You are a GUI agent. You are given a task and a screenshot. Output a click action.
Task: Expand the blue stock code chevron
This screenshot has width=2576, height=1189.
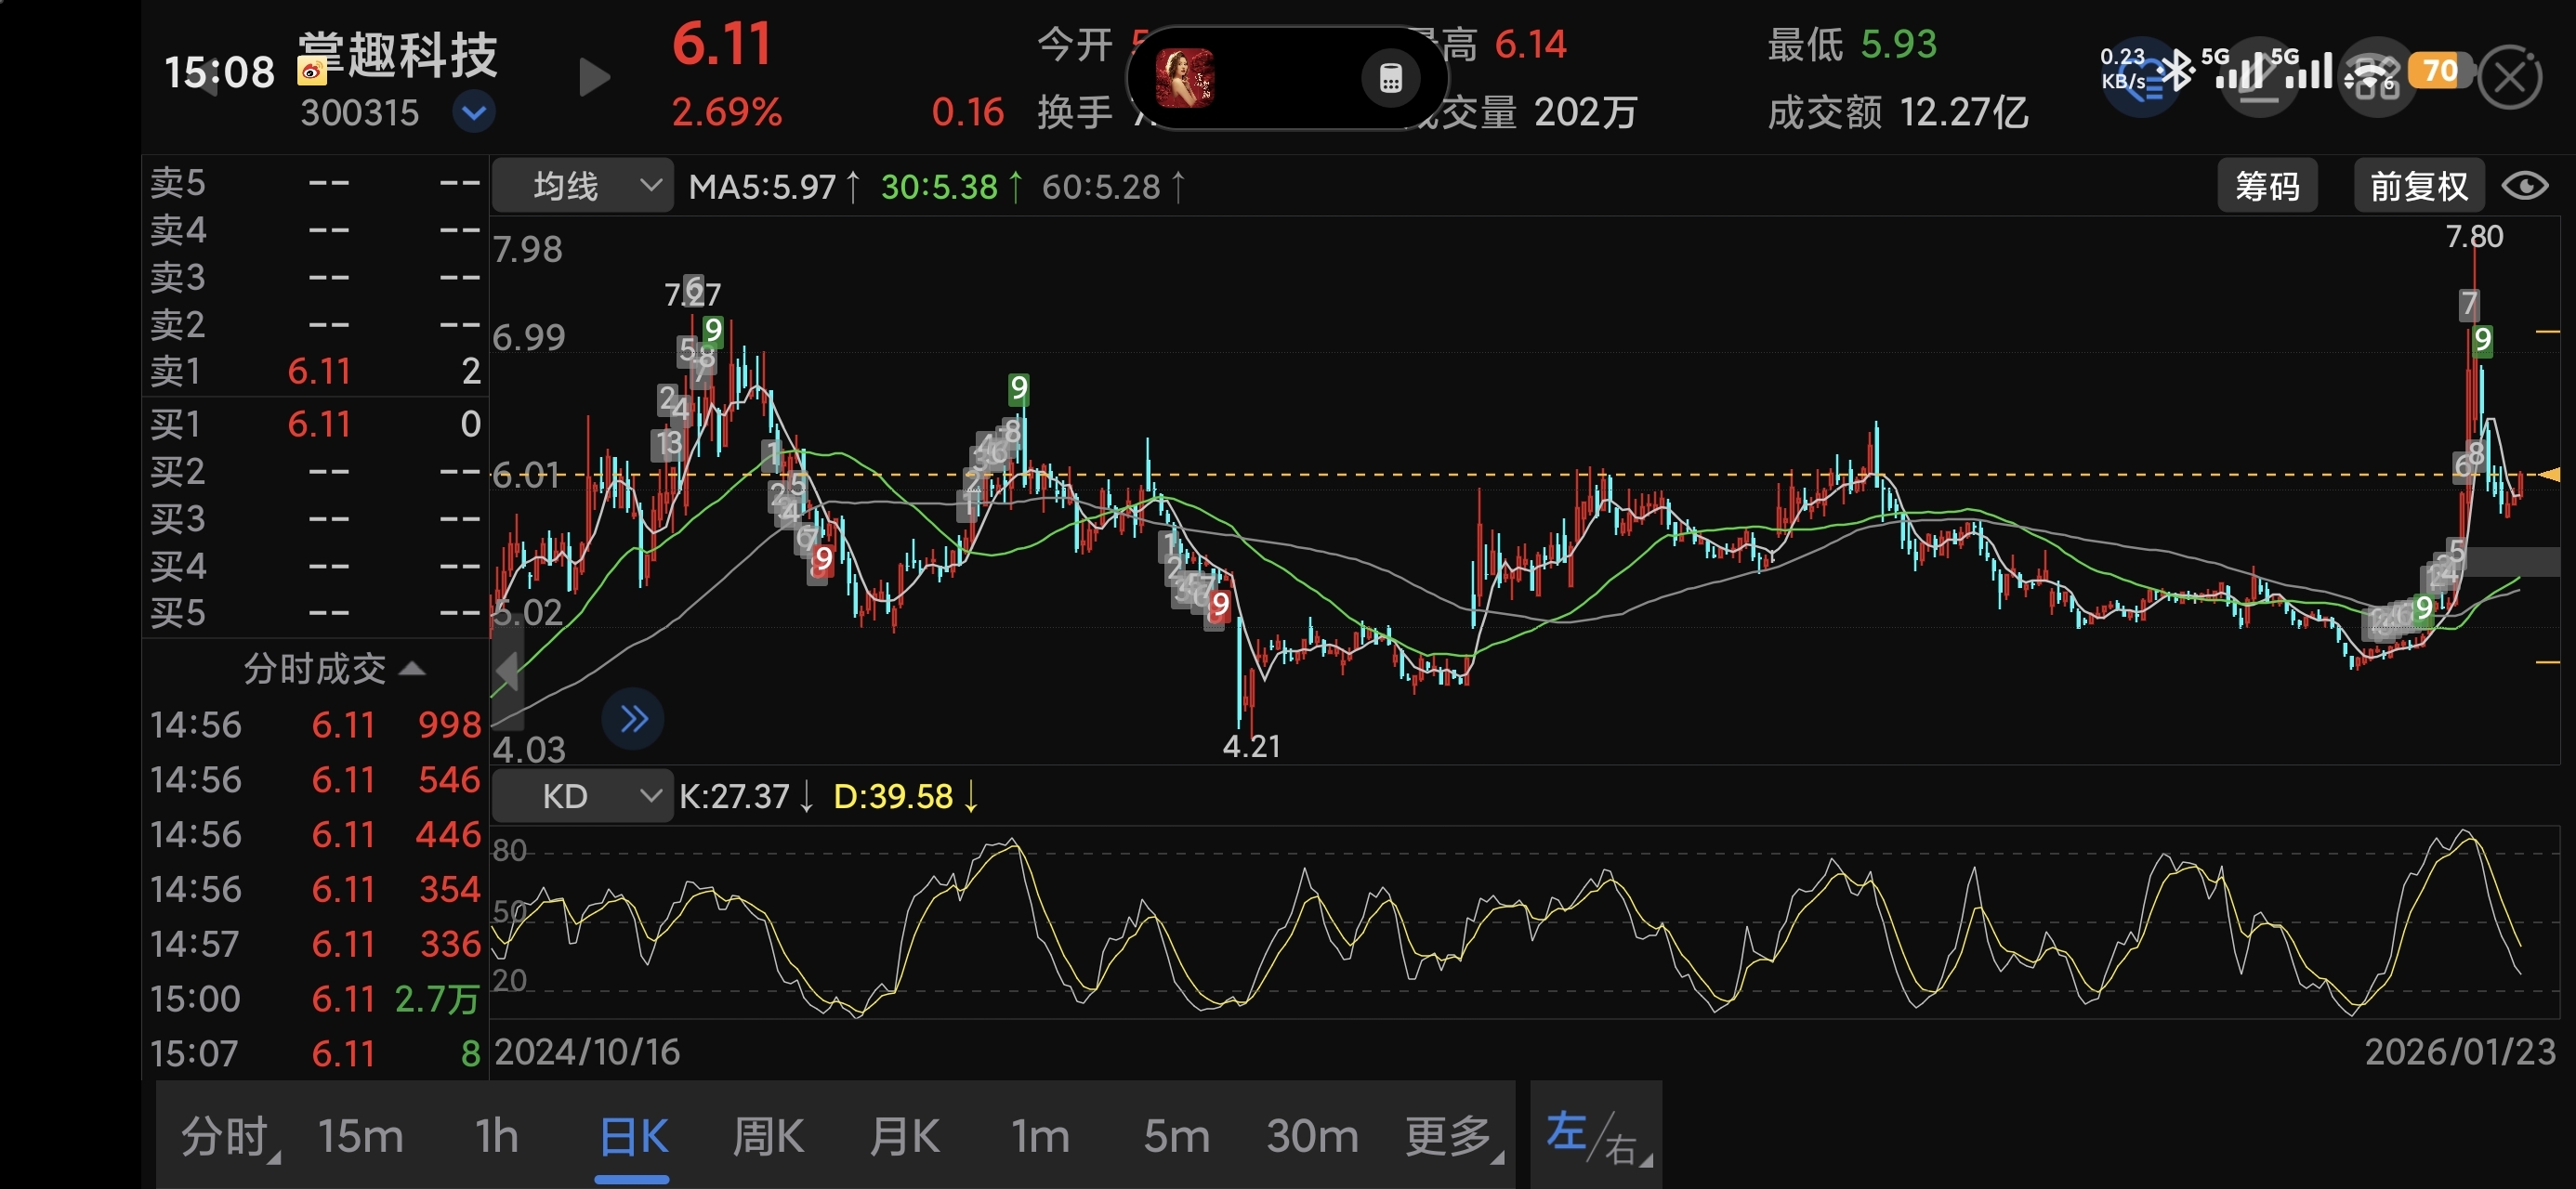[x=473, y=112]
